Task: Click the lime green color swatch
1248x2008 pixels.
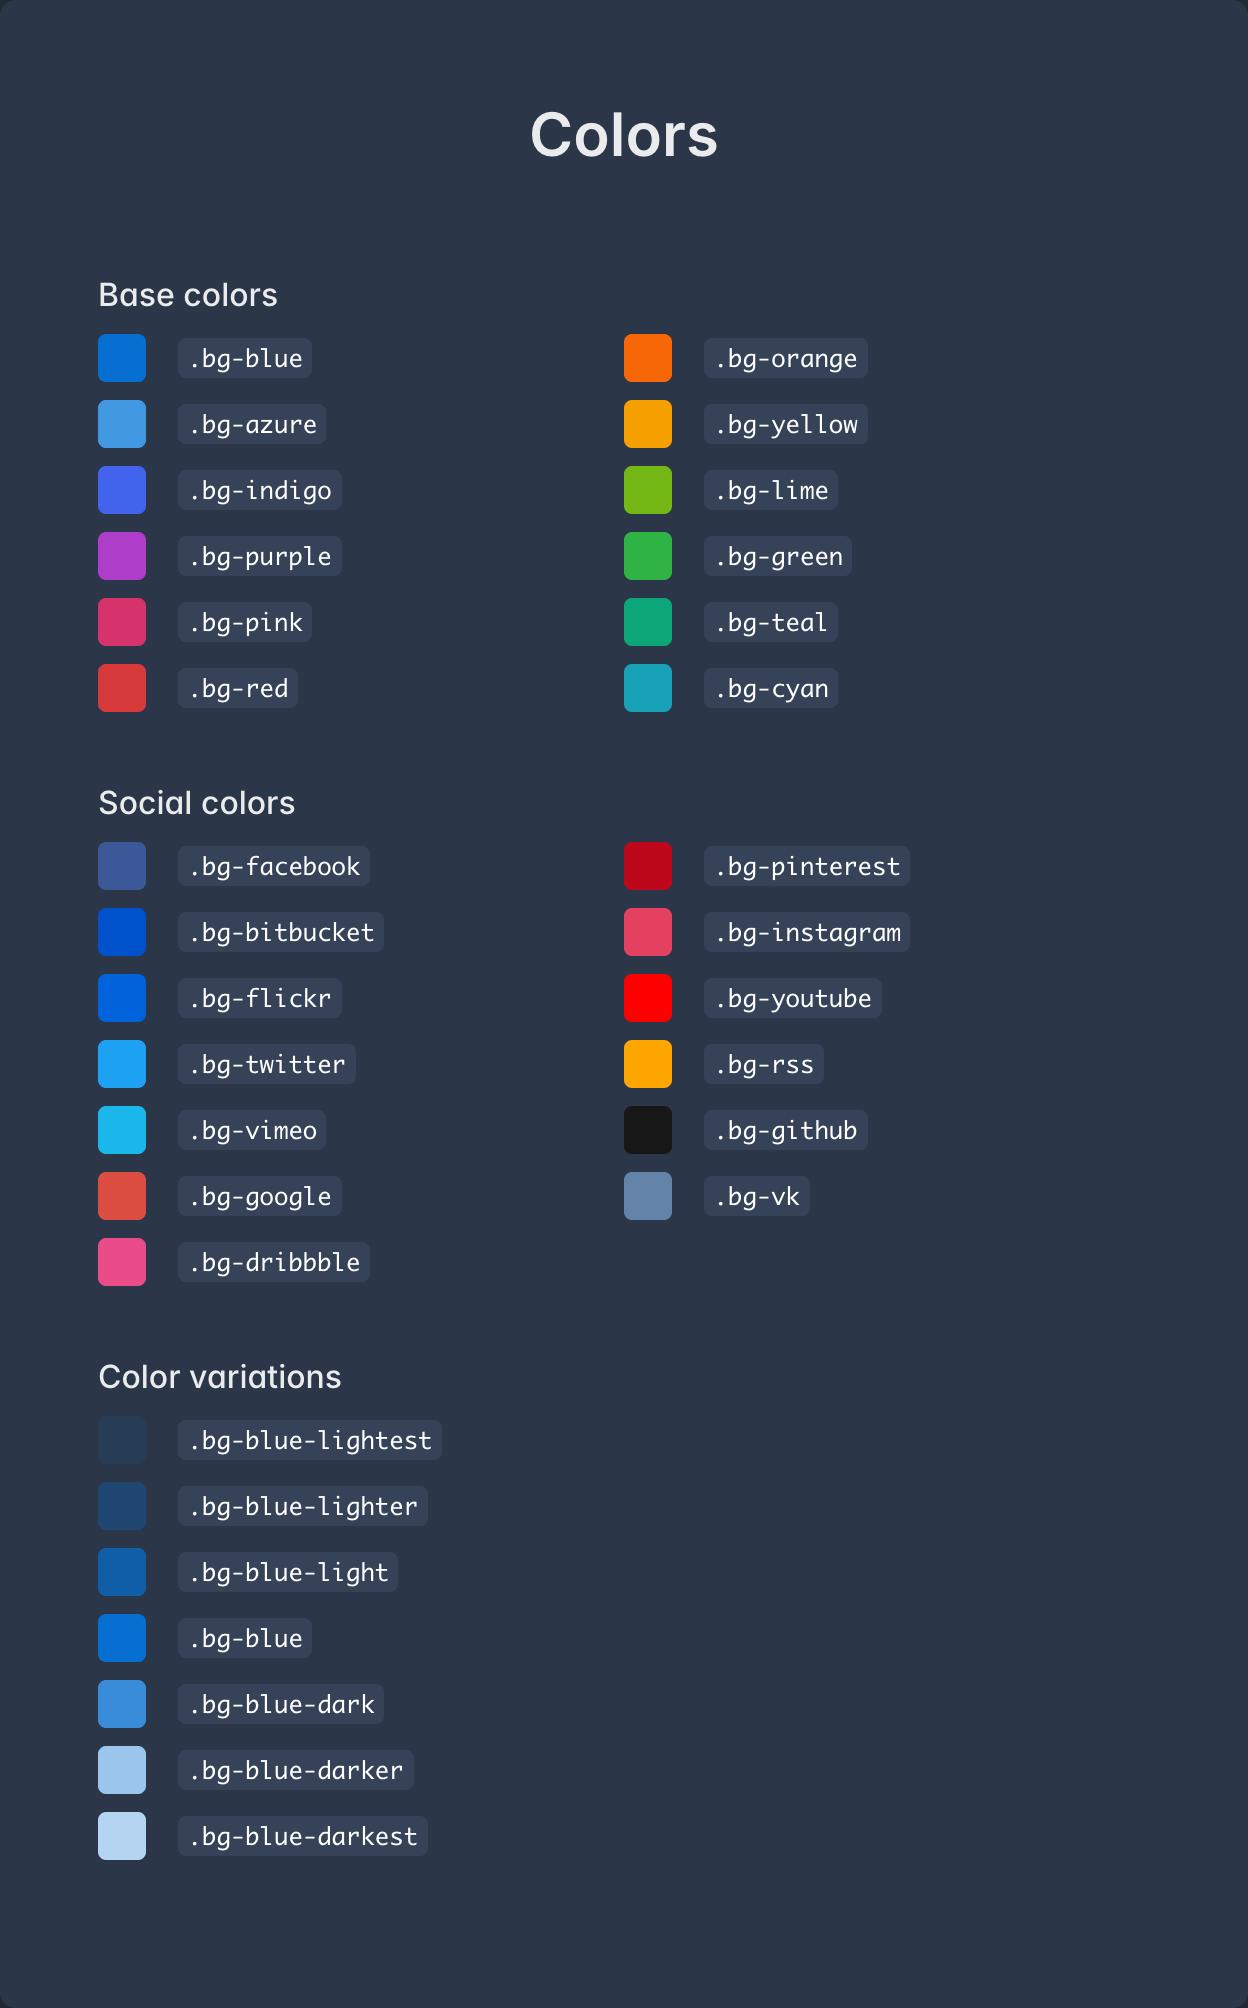Action: pyautogui.click(x=648, y=490)
